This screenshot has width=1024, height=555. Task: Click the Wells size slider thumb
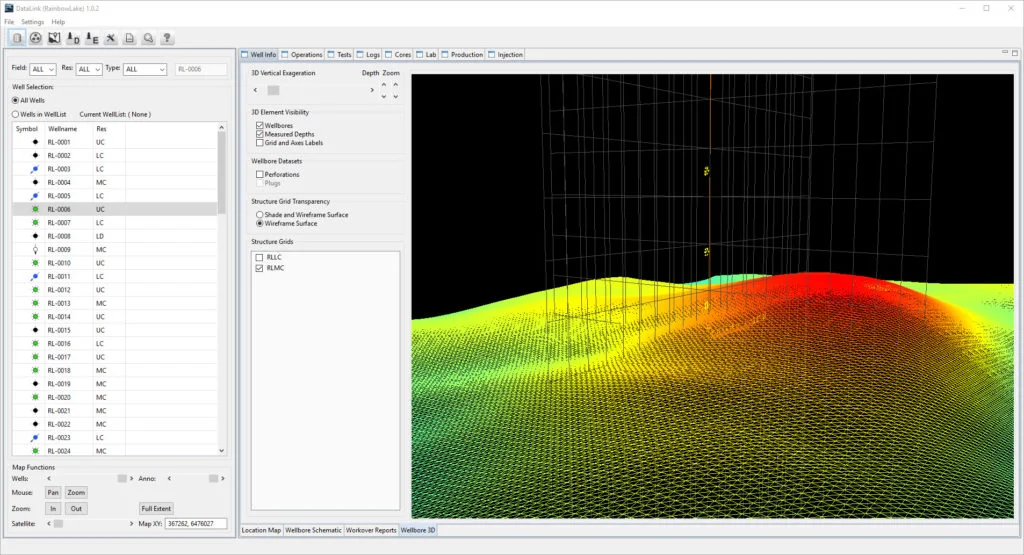[x=122, y=479]
